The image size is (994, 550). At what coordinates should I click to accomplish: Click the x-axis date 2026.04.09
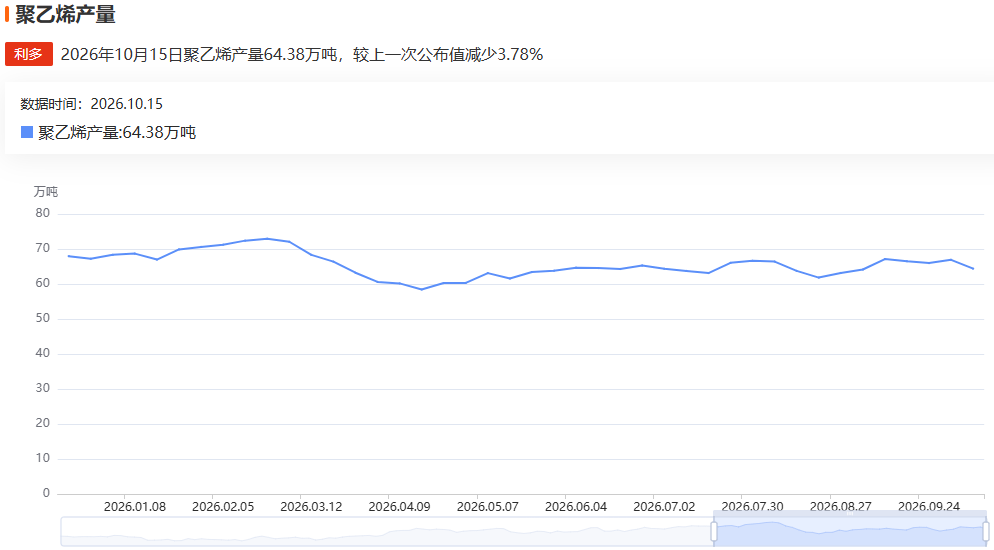tap(399, 507)
